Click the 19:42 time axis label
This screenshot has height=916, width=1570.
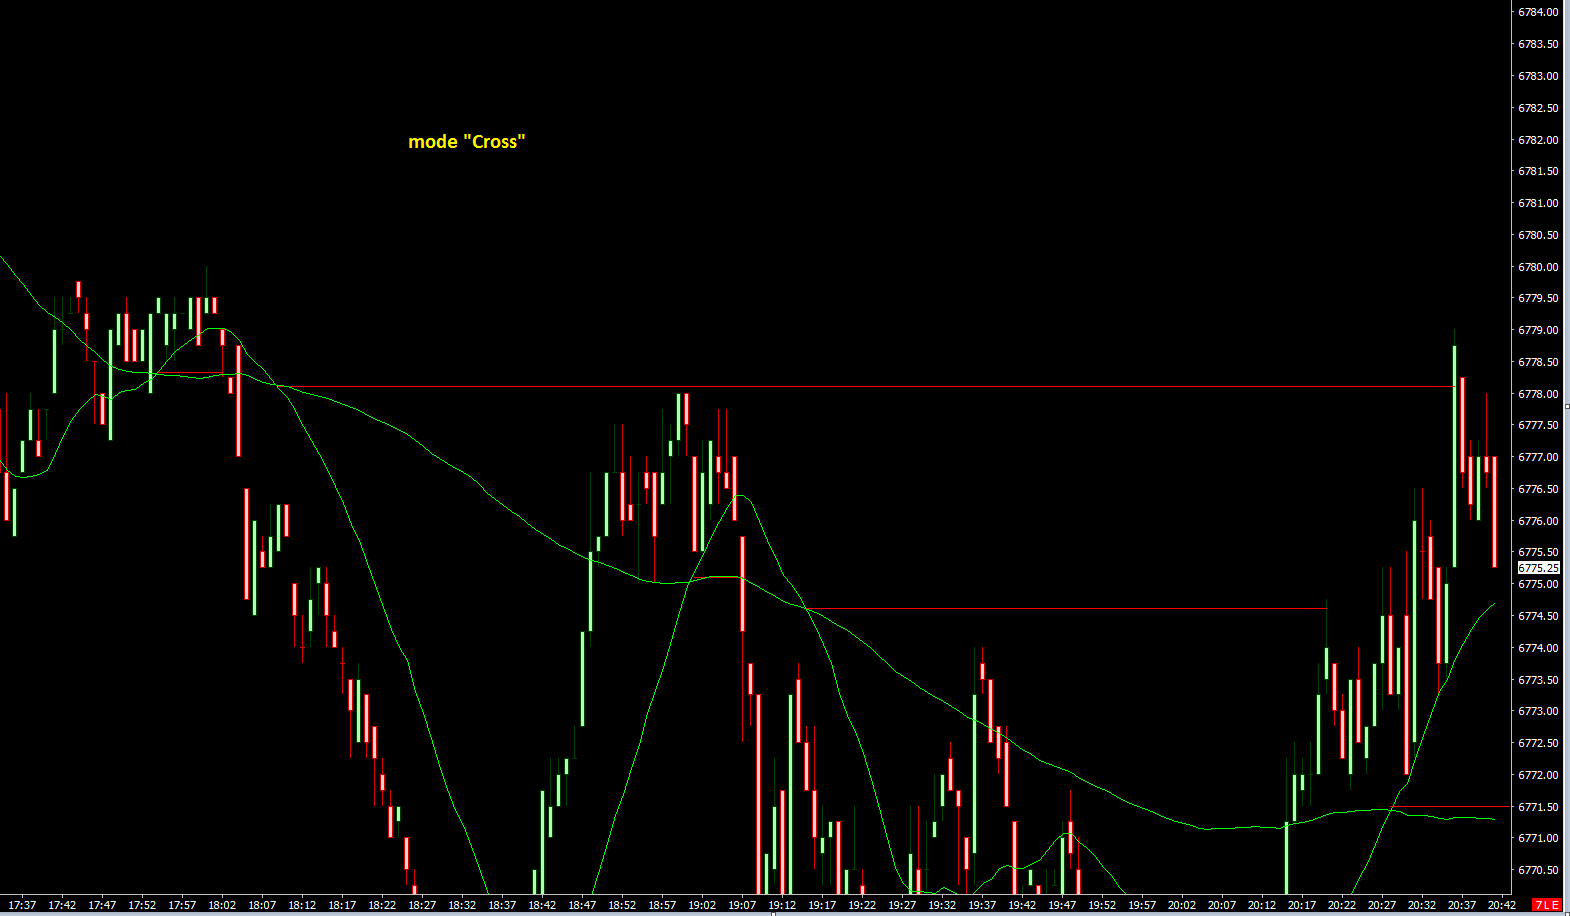(1022, 905)
